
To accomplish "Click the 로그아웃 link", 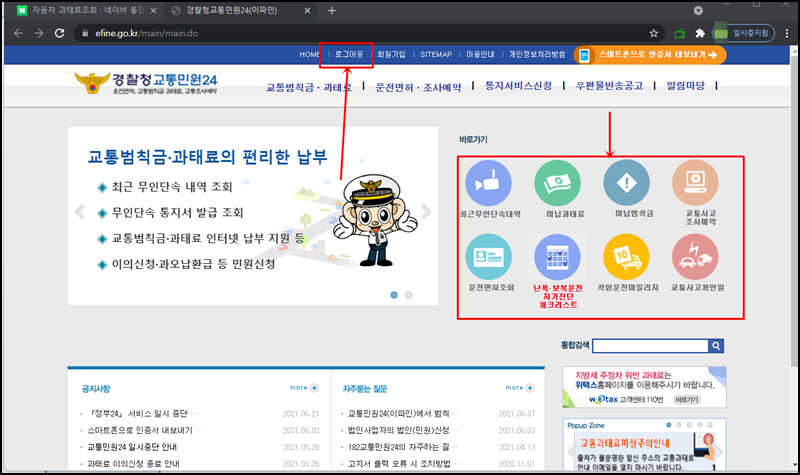I will (x=349, y=54).
